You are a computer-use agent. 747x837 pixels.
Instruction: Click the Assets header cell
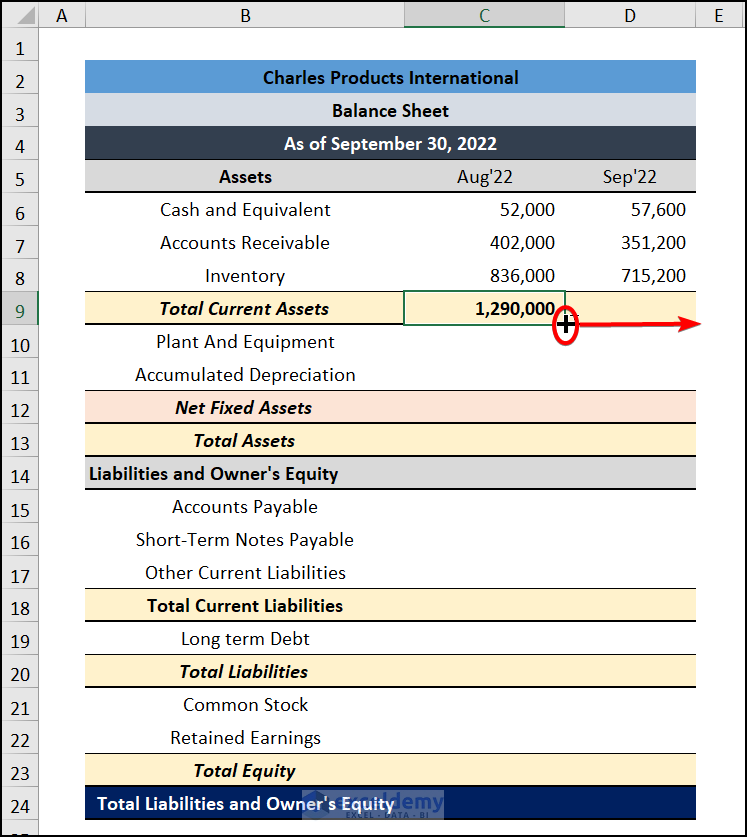245,176
